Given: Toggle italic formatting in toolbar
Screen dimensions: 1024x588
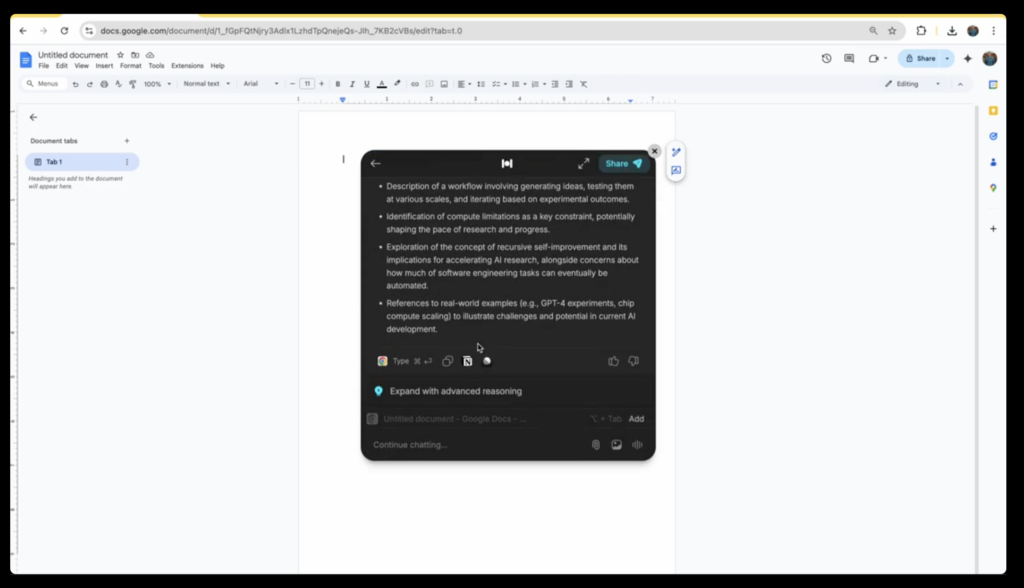Looking at the screenshot, I should (352, 84).
